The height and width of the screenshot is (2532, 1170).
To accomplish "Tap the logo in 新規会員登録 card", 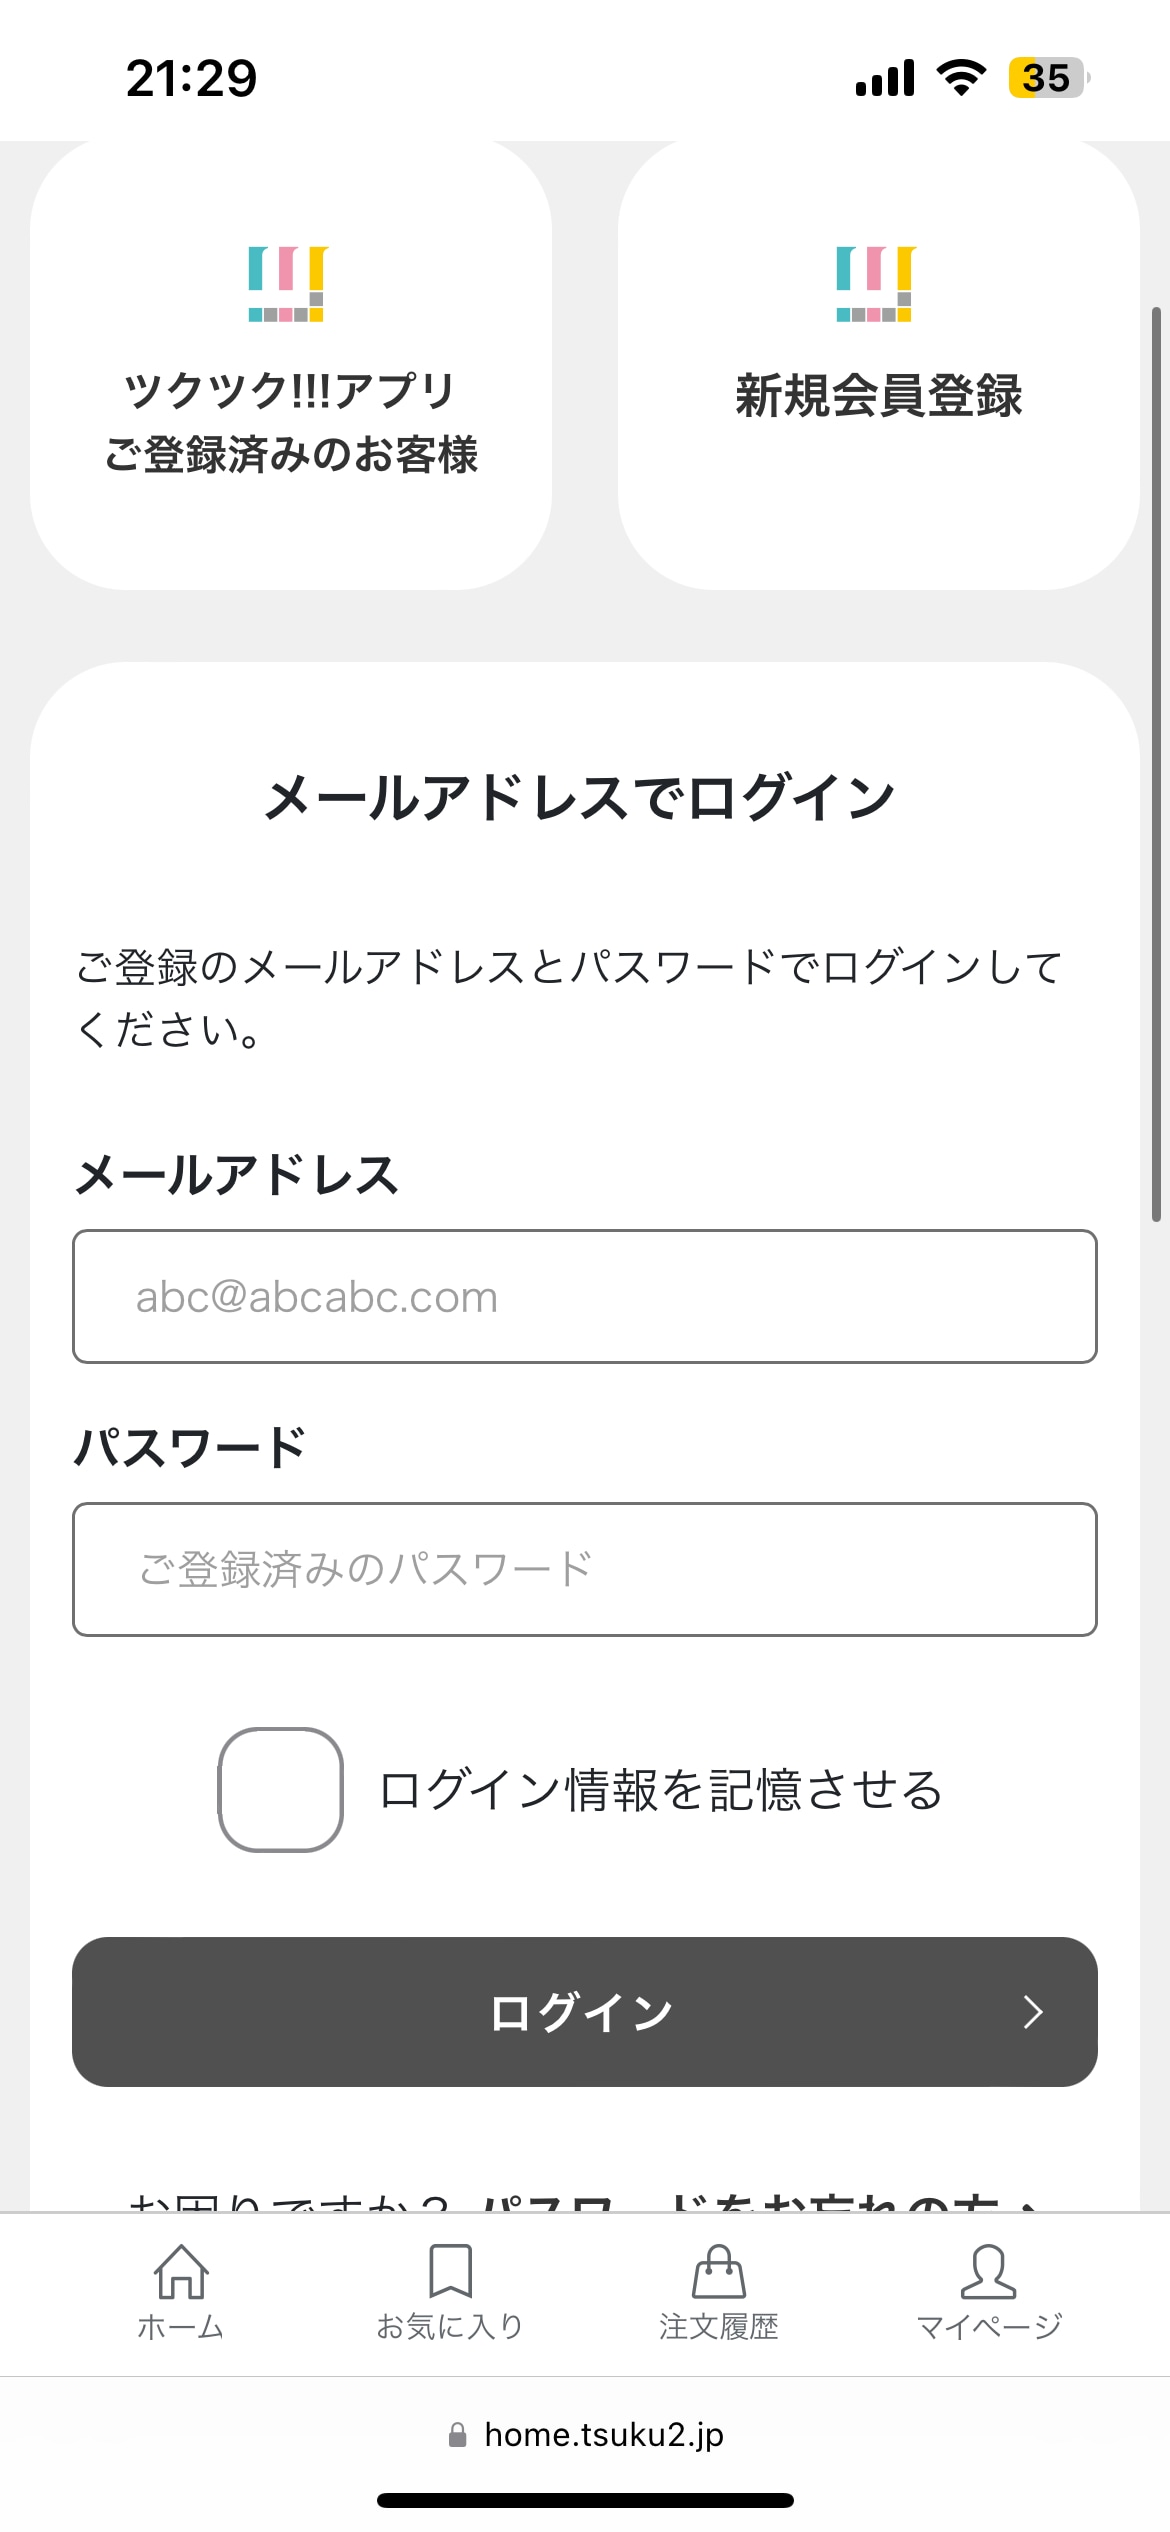I will coord(876,284).
